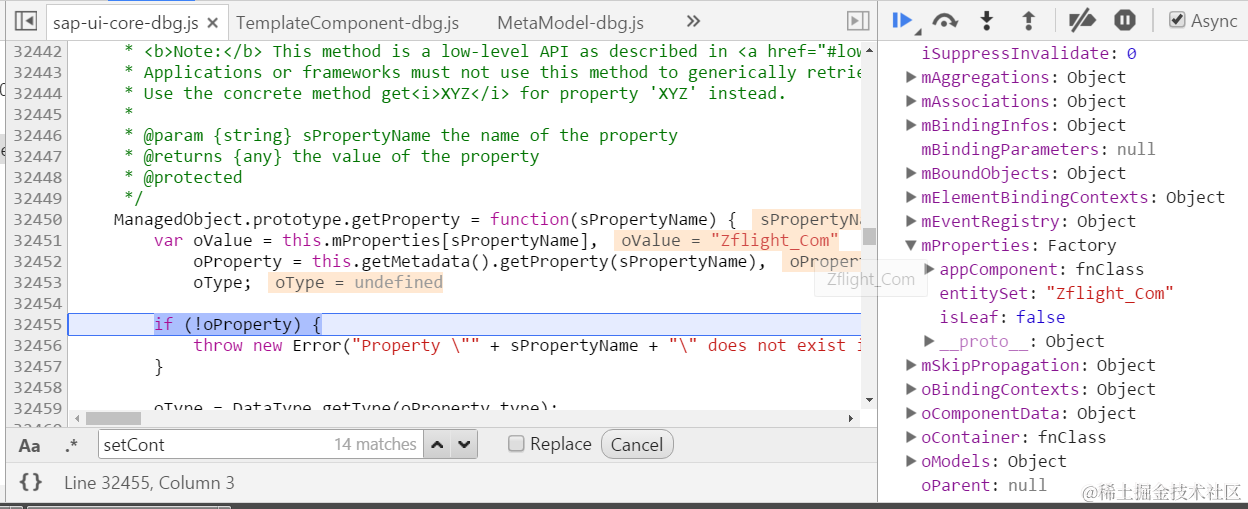Expand mElementBindingContexts object
This screenshot has width=1248, height=509.
[x=911, y=197]
